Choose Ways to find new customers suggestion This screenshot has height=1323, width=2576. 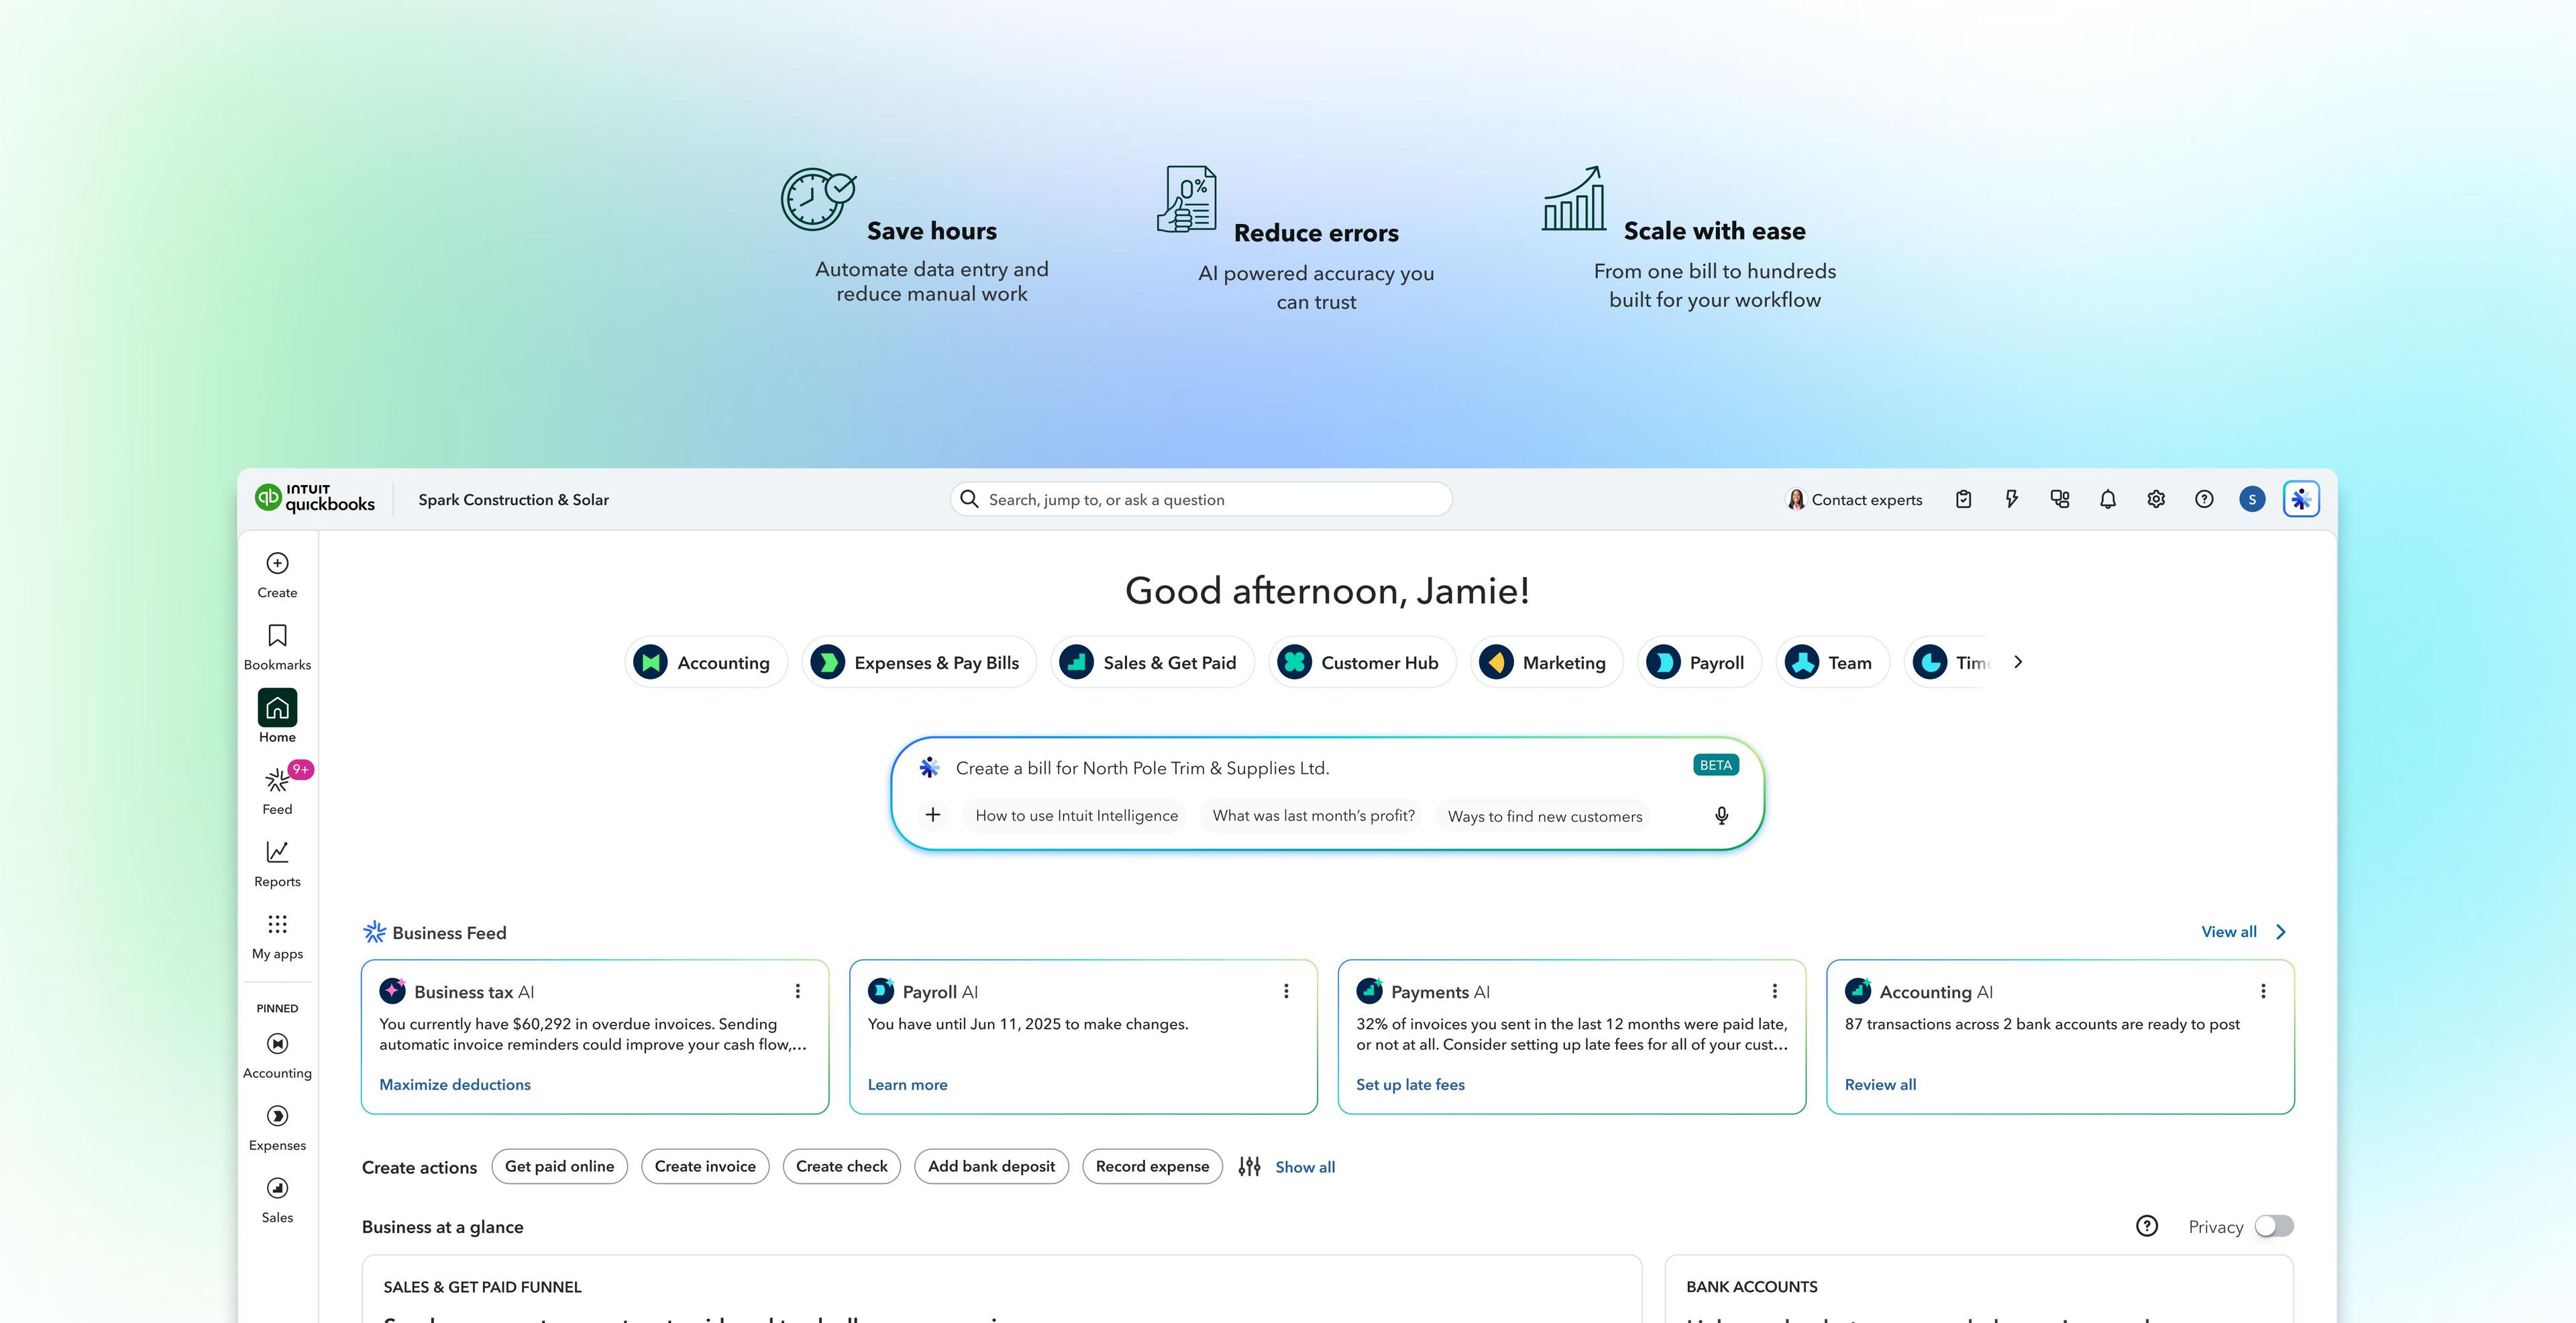pyautogui.click(x=1544, y=816)
